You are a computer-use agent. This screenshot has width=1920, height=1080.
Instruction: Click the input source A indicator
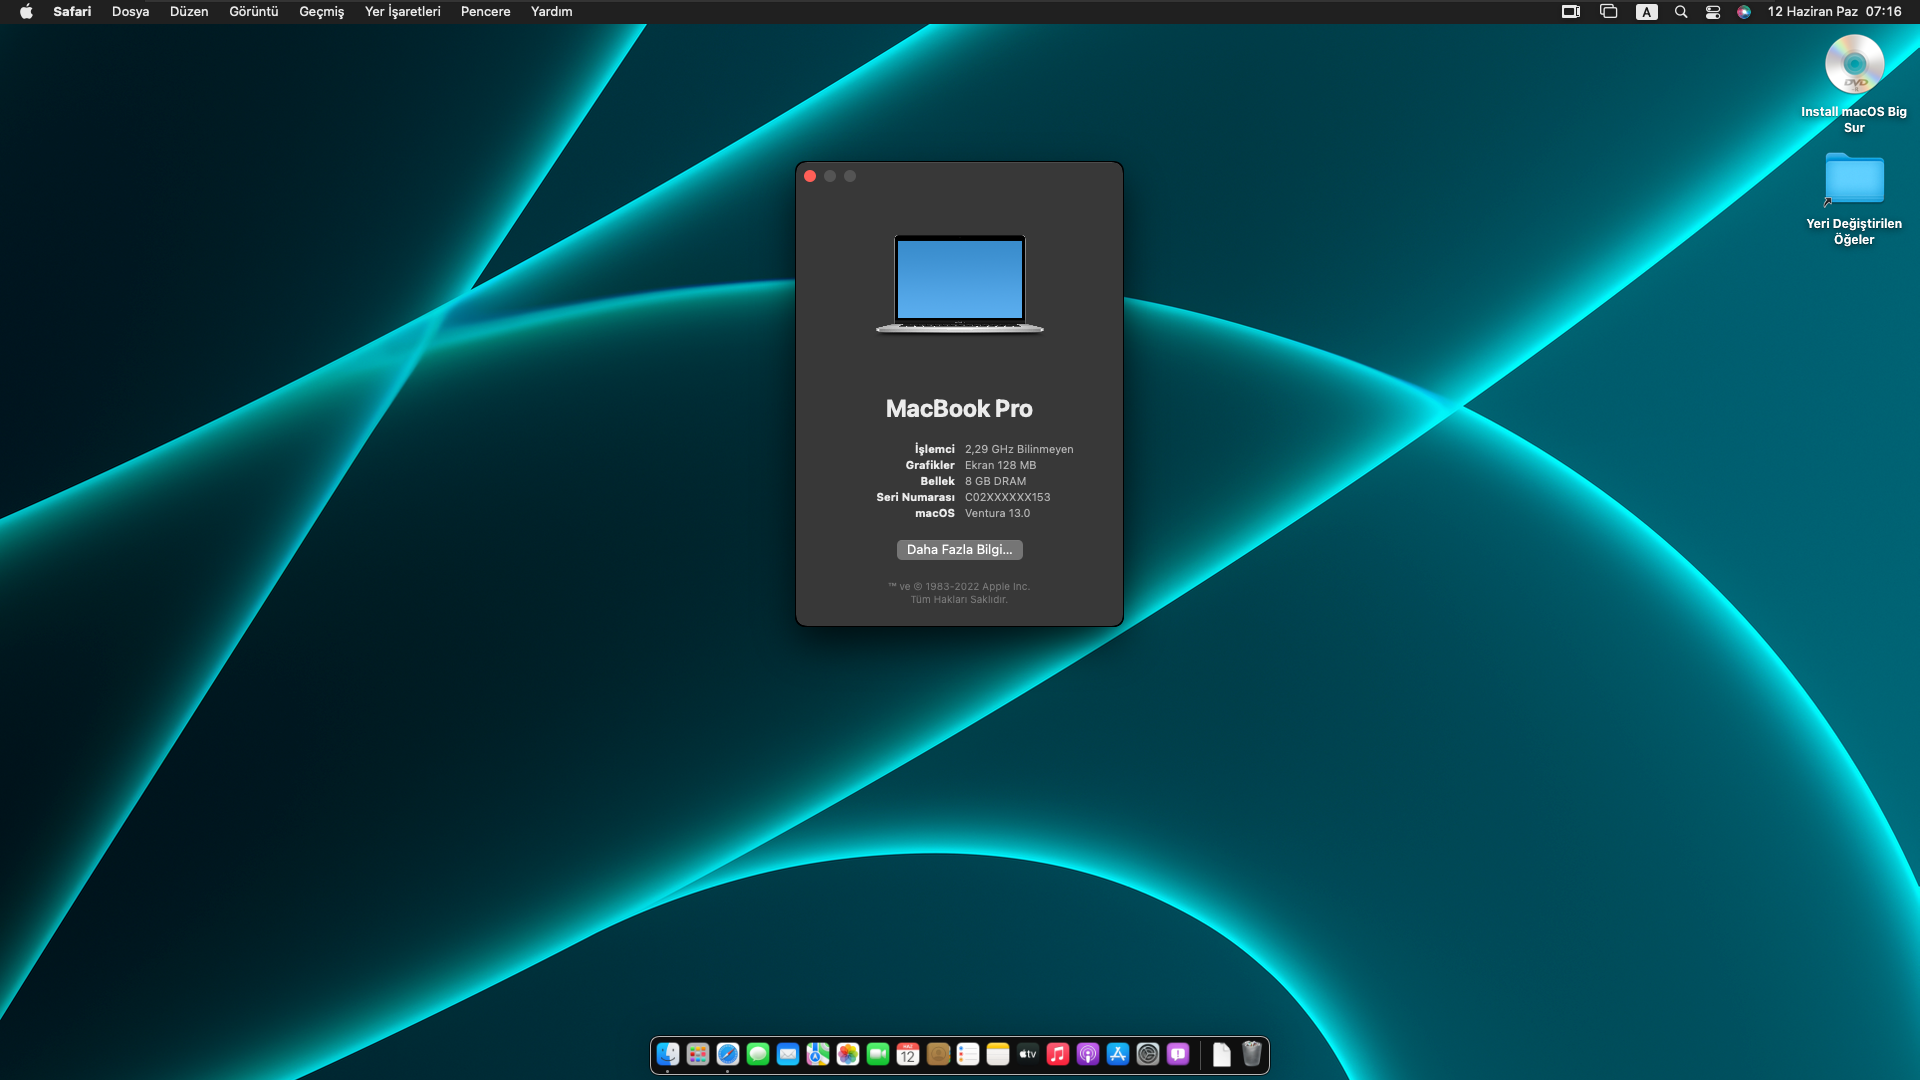(x=1646, y=12)
